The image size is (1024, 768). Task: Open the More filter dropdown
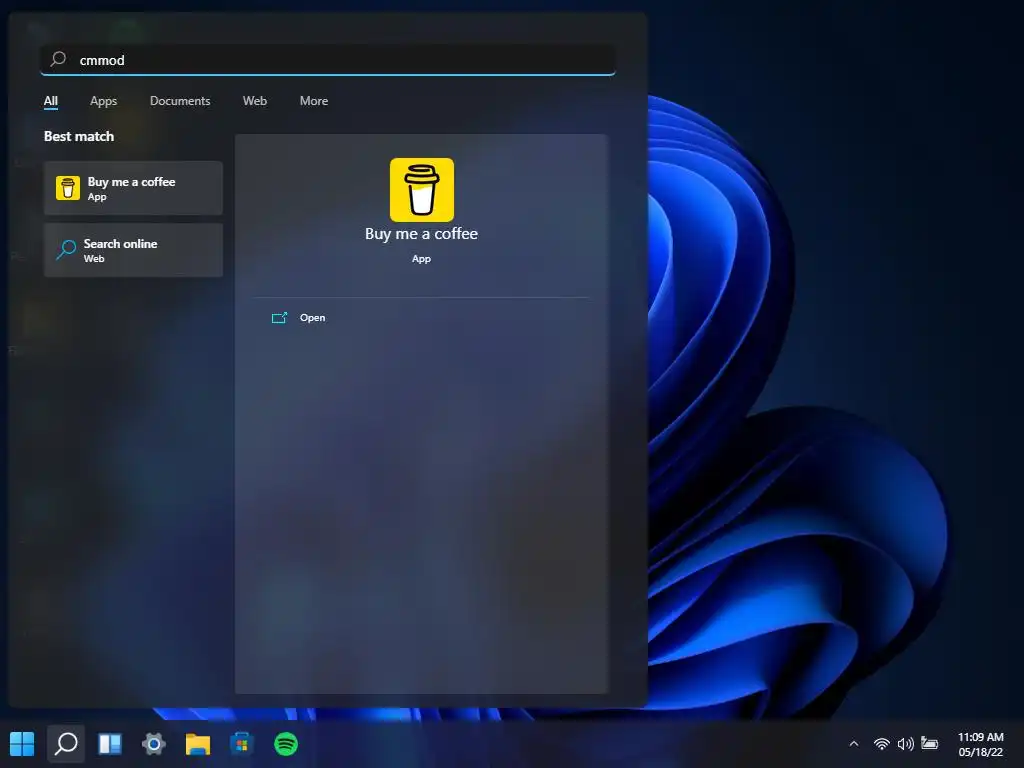tap(313, 101)
